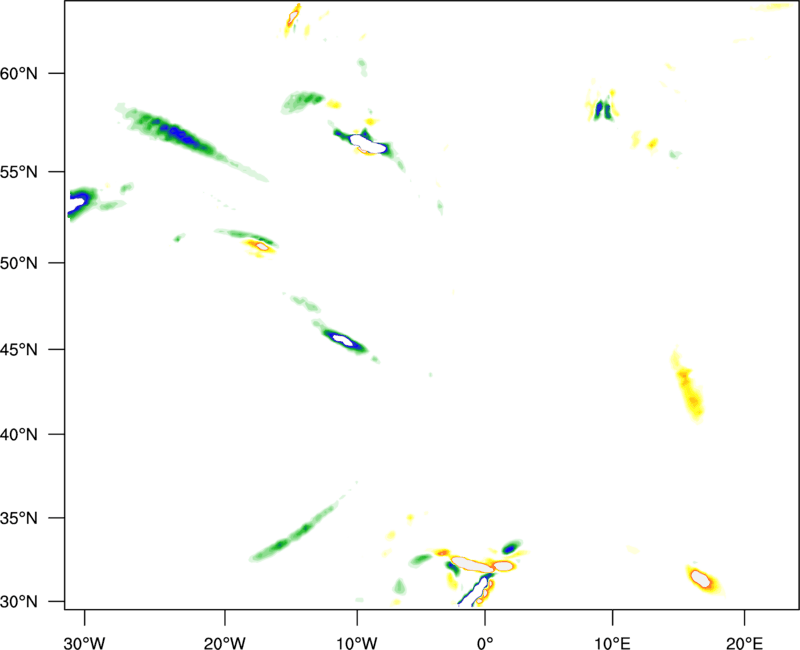The width and height of the screenshot is (800, 650).
Task: Click the 40°N latitude axis label
Action: 19,435
